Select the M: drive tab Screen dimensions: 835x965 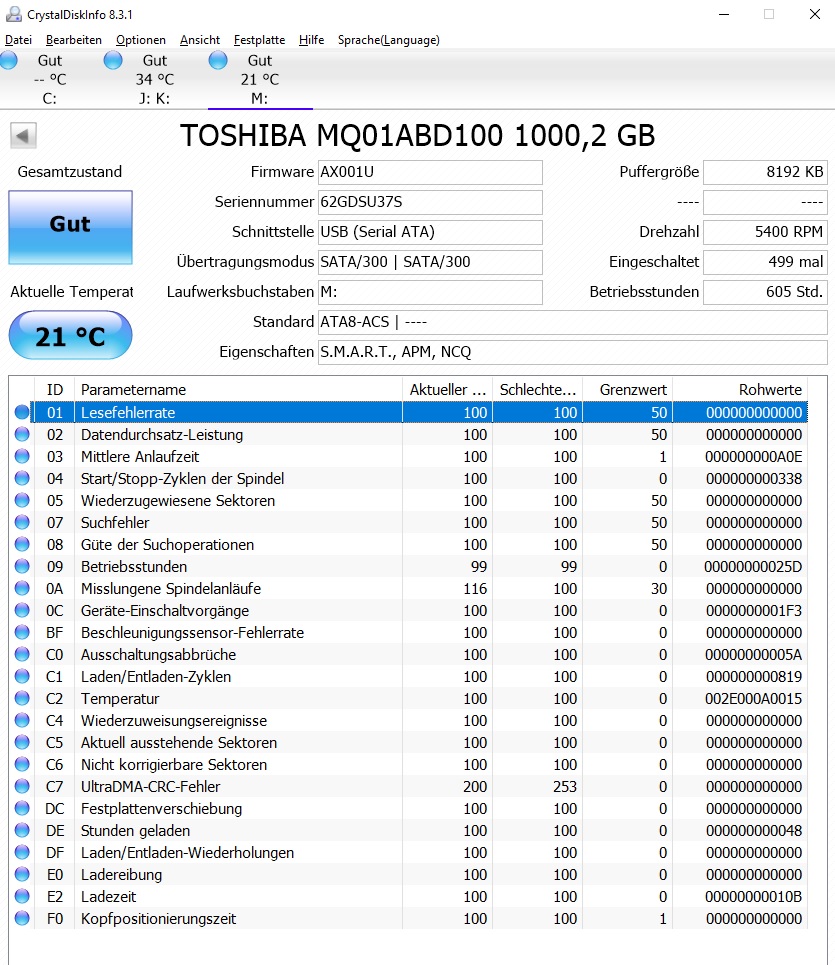click(x=260, y=79)
